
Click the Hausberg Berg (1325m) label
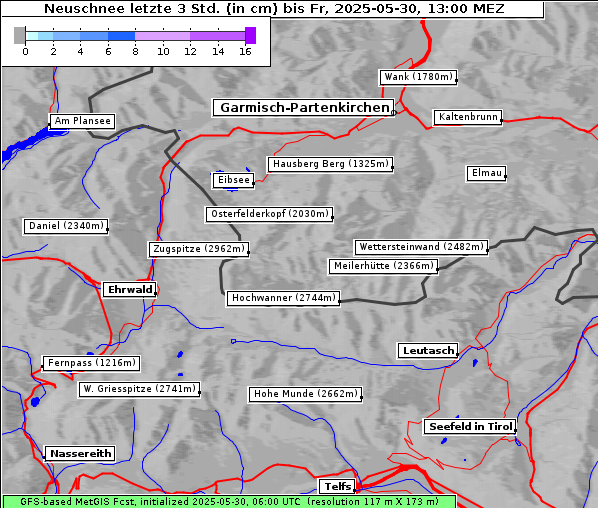pos(330,164)
